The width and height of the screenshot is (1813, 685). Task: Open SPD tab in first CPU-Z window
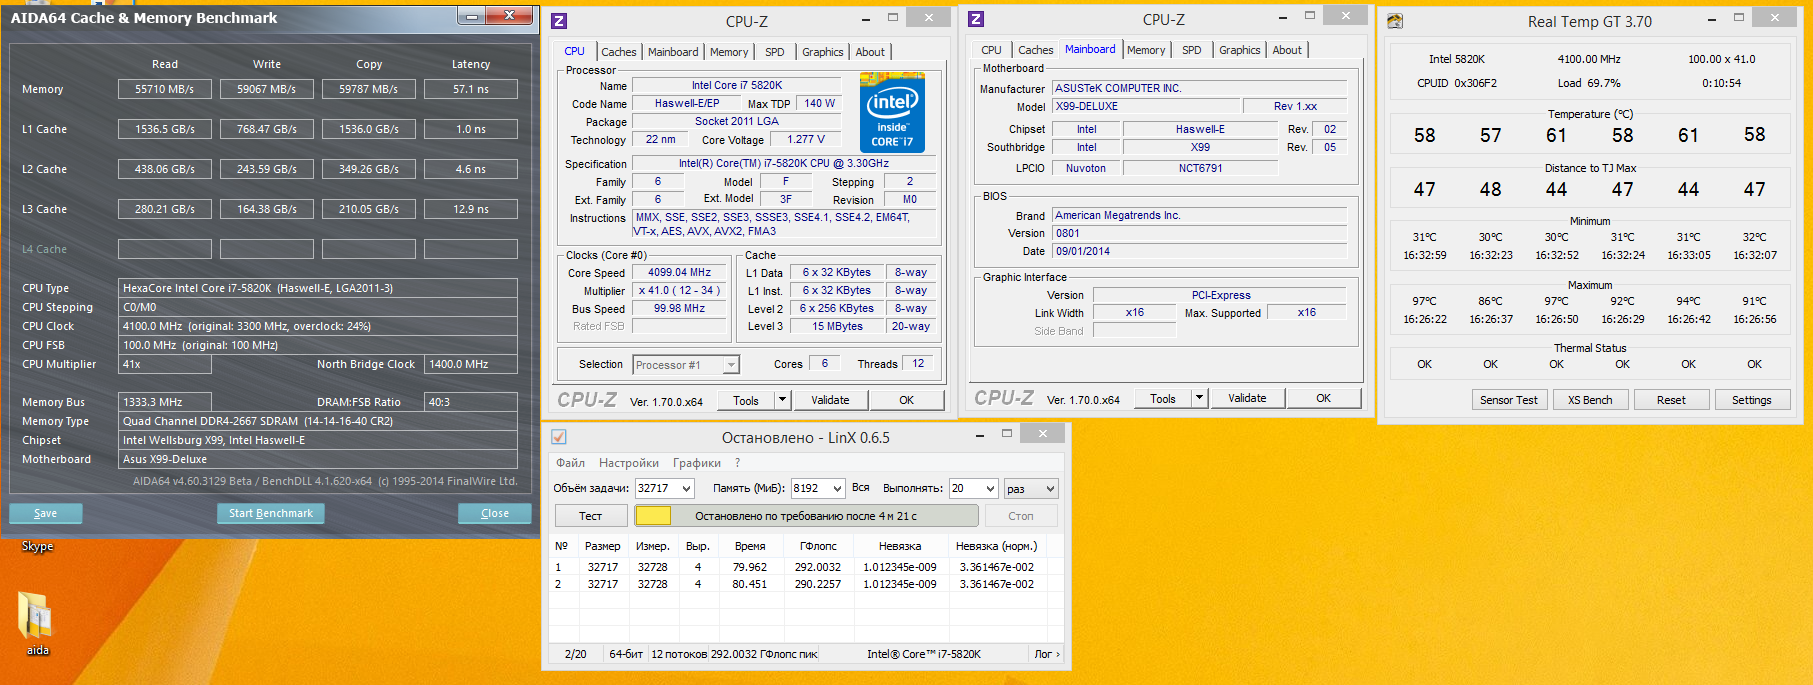[775, 52]
